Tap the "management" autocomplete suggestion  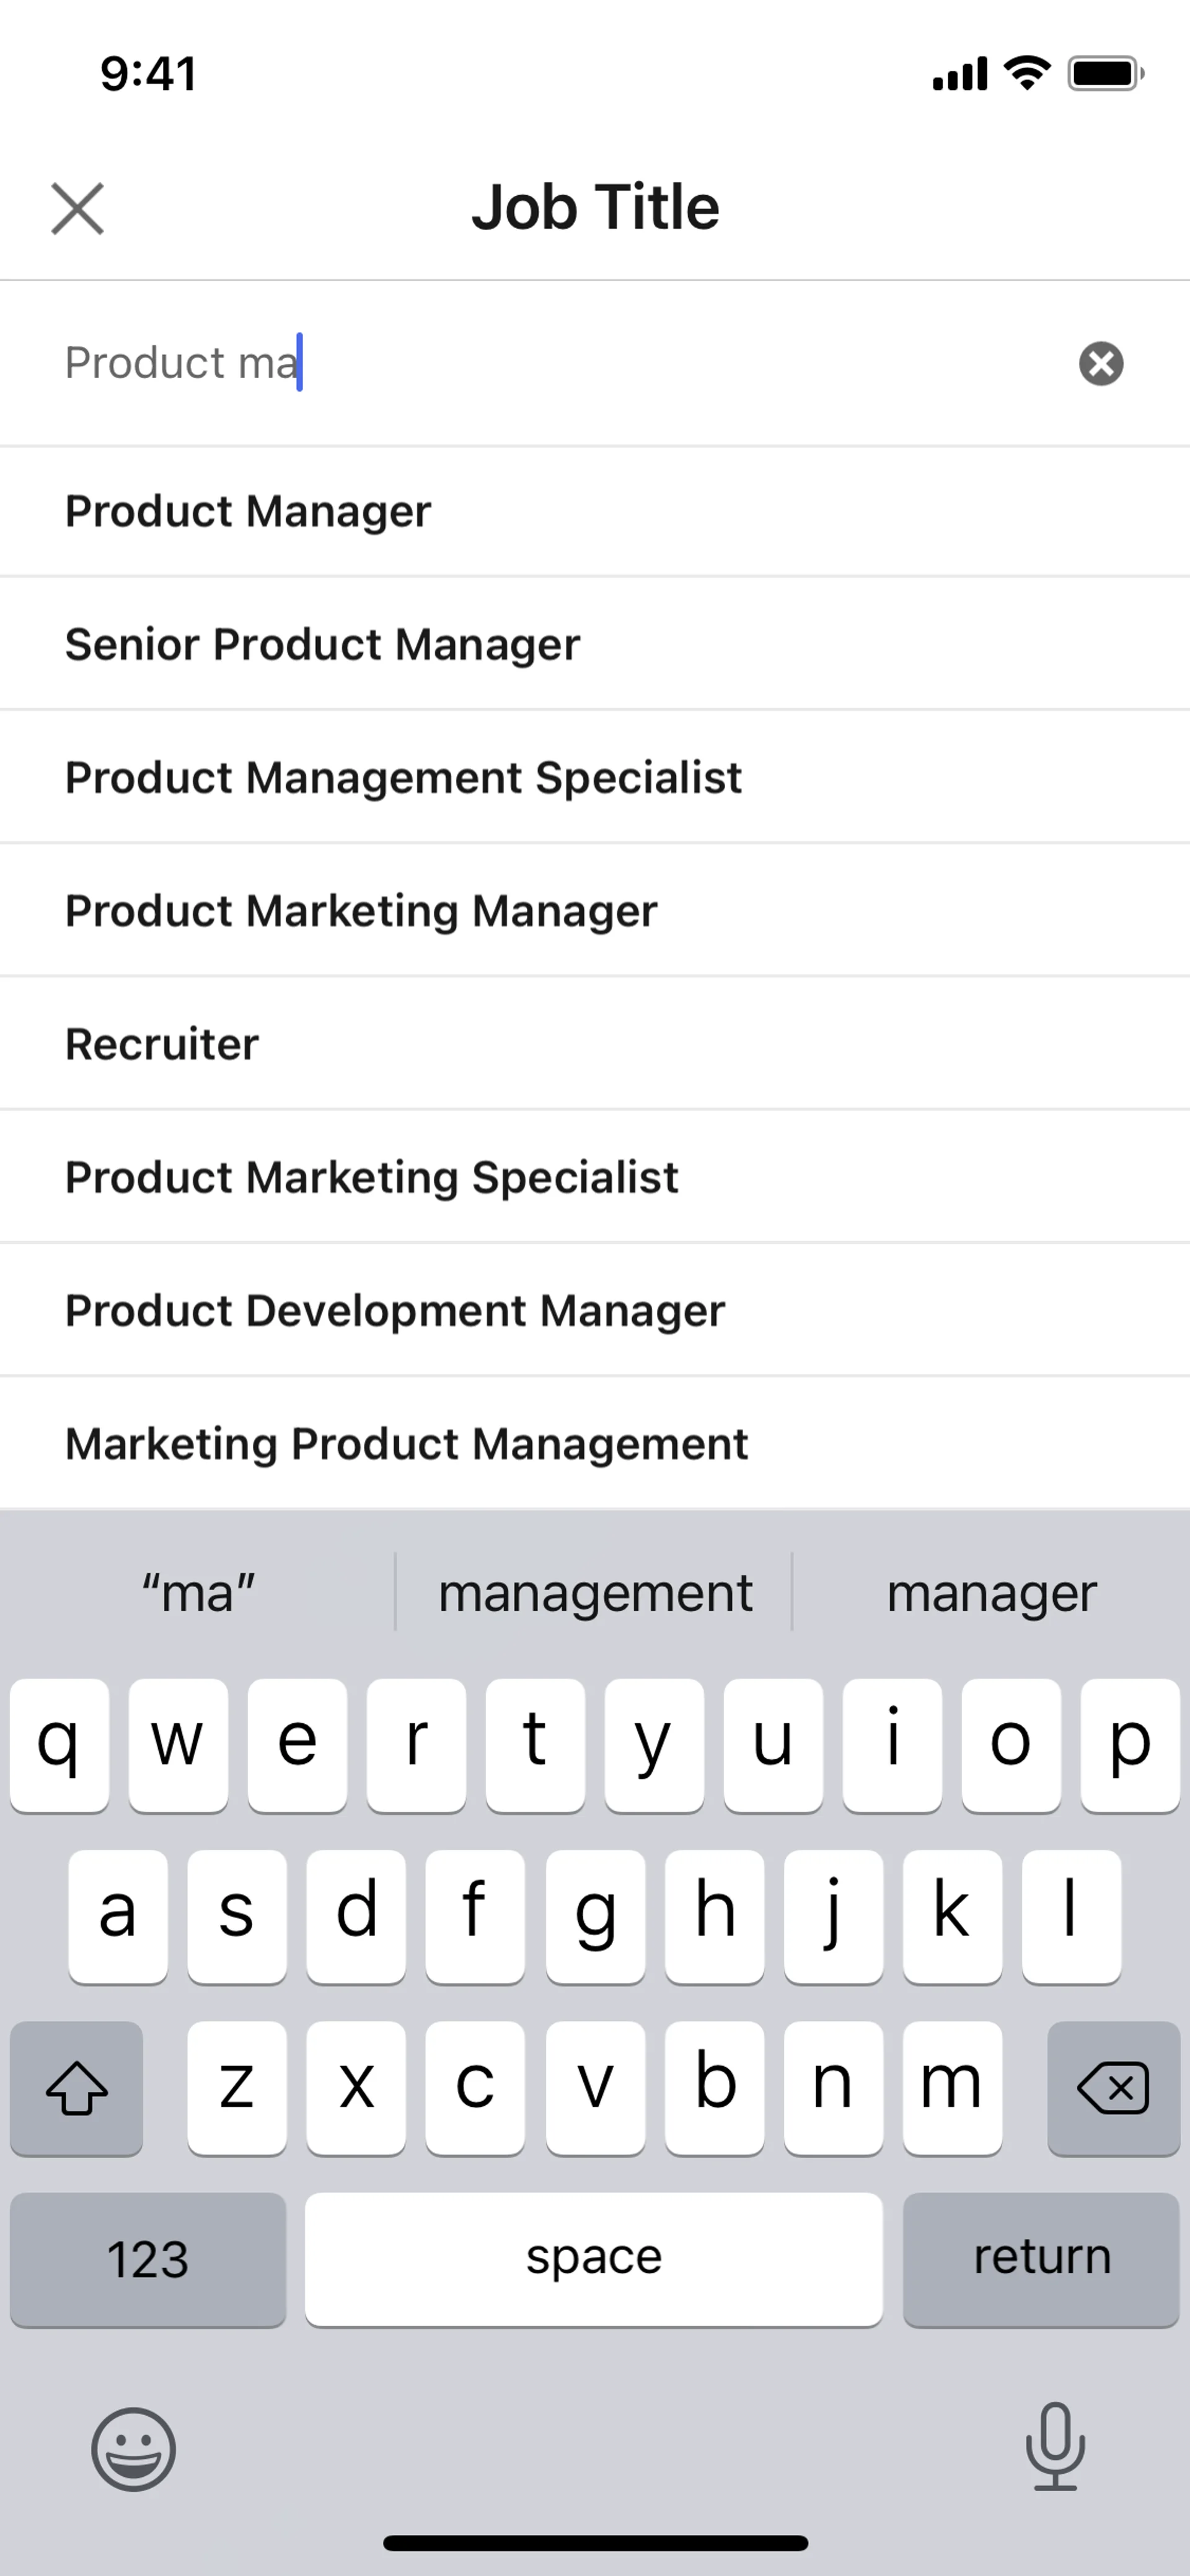pos(595,1593)
